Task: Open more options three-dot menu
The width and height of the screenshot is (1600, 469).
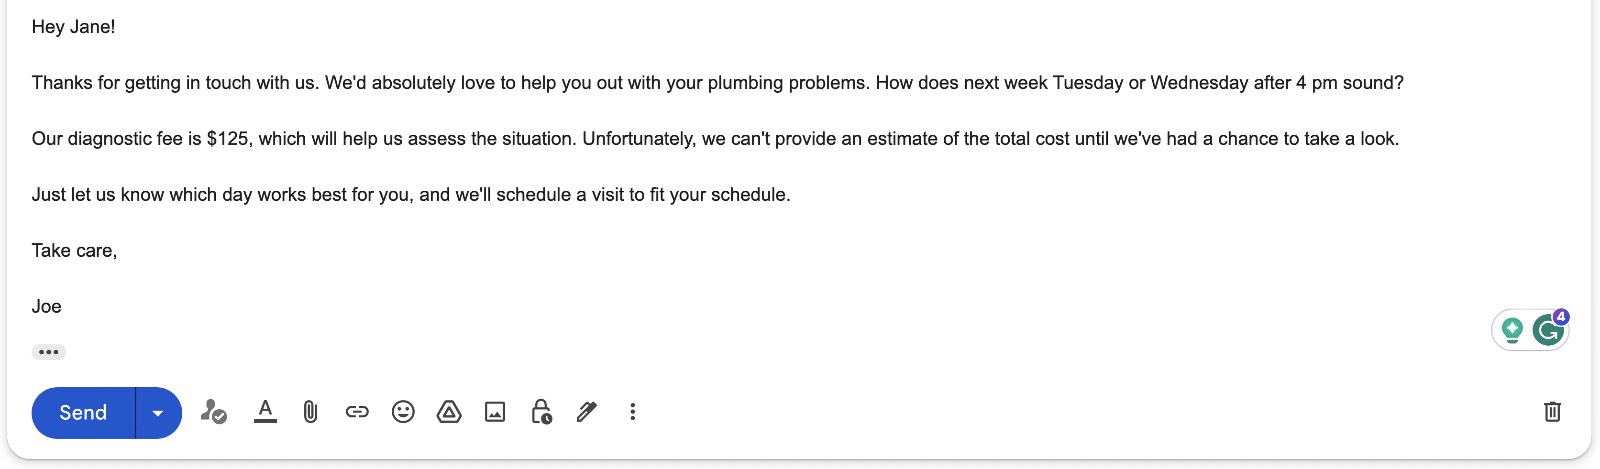Action: tap(632, 411)
